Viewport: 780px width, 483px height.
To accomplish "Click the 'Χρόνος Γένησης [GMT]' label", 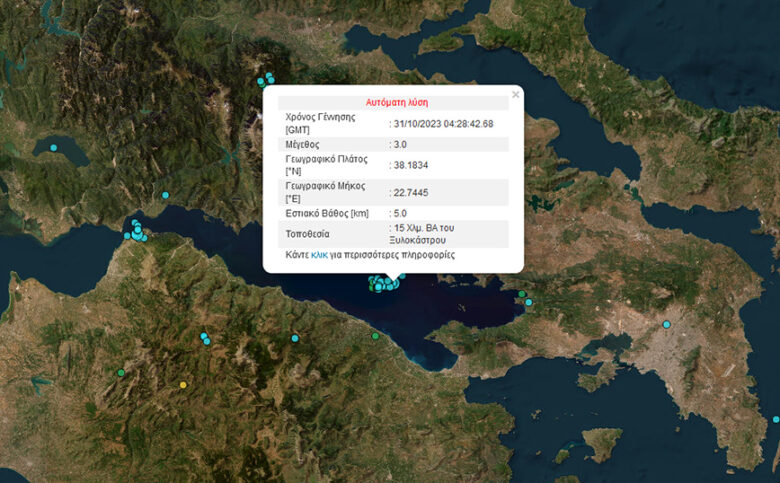I will 320,123.
